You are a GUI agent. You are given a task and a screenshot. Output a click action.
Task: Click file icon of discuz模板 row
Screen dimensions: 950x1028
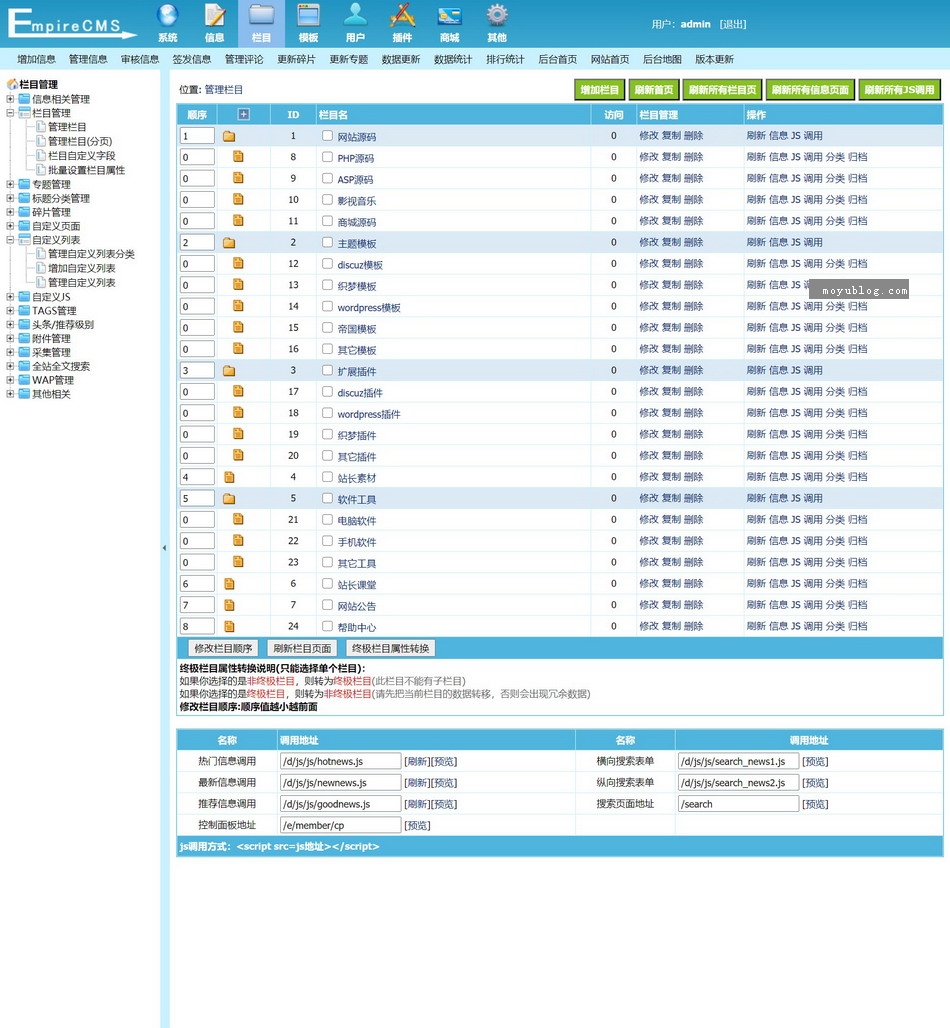tap(238, 263)
